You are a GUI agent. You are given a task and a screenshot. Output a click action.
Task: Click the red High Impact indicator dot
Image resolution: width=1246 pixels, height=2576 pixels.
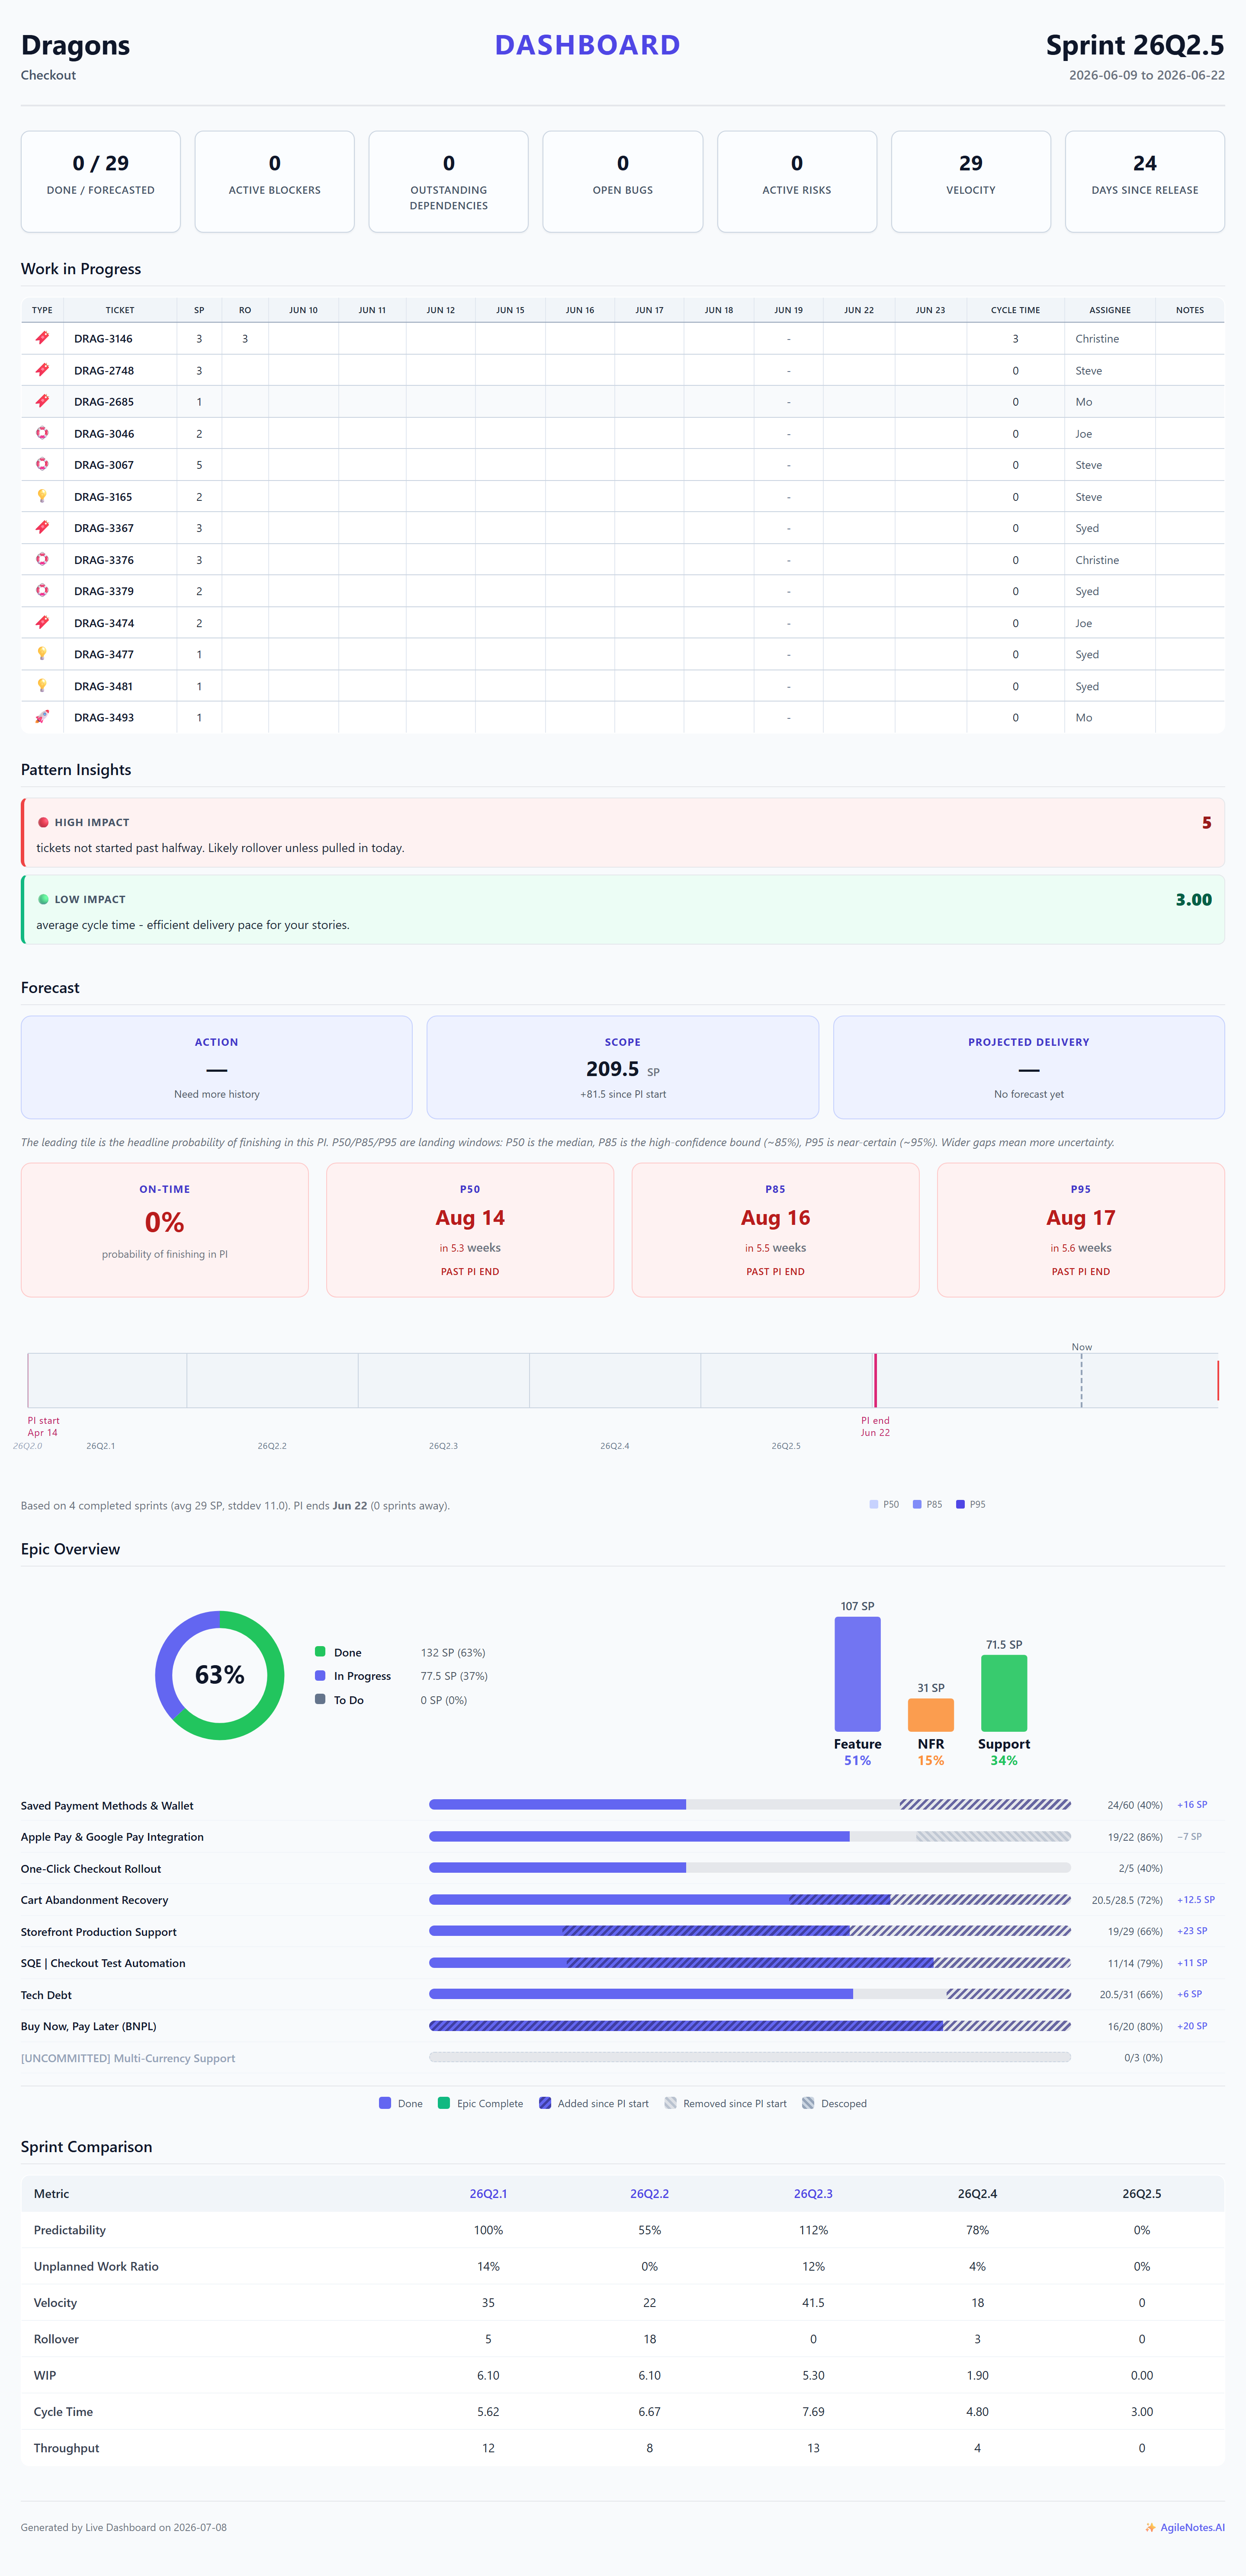(x=43, y=822)
